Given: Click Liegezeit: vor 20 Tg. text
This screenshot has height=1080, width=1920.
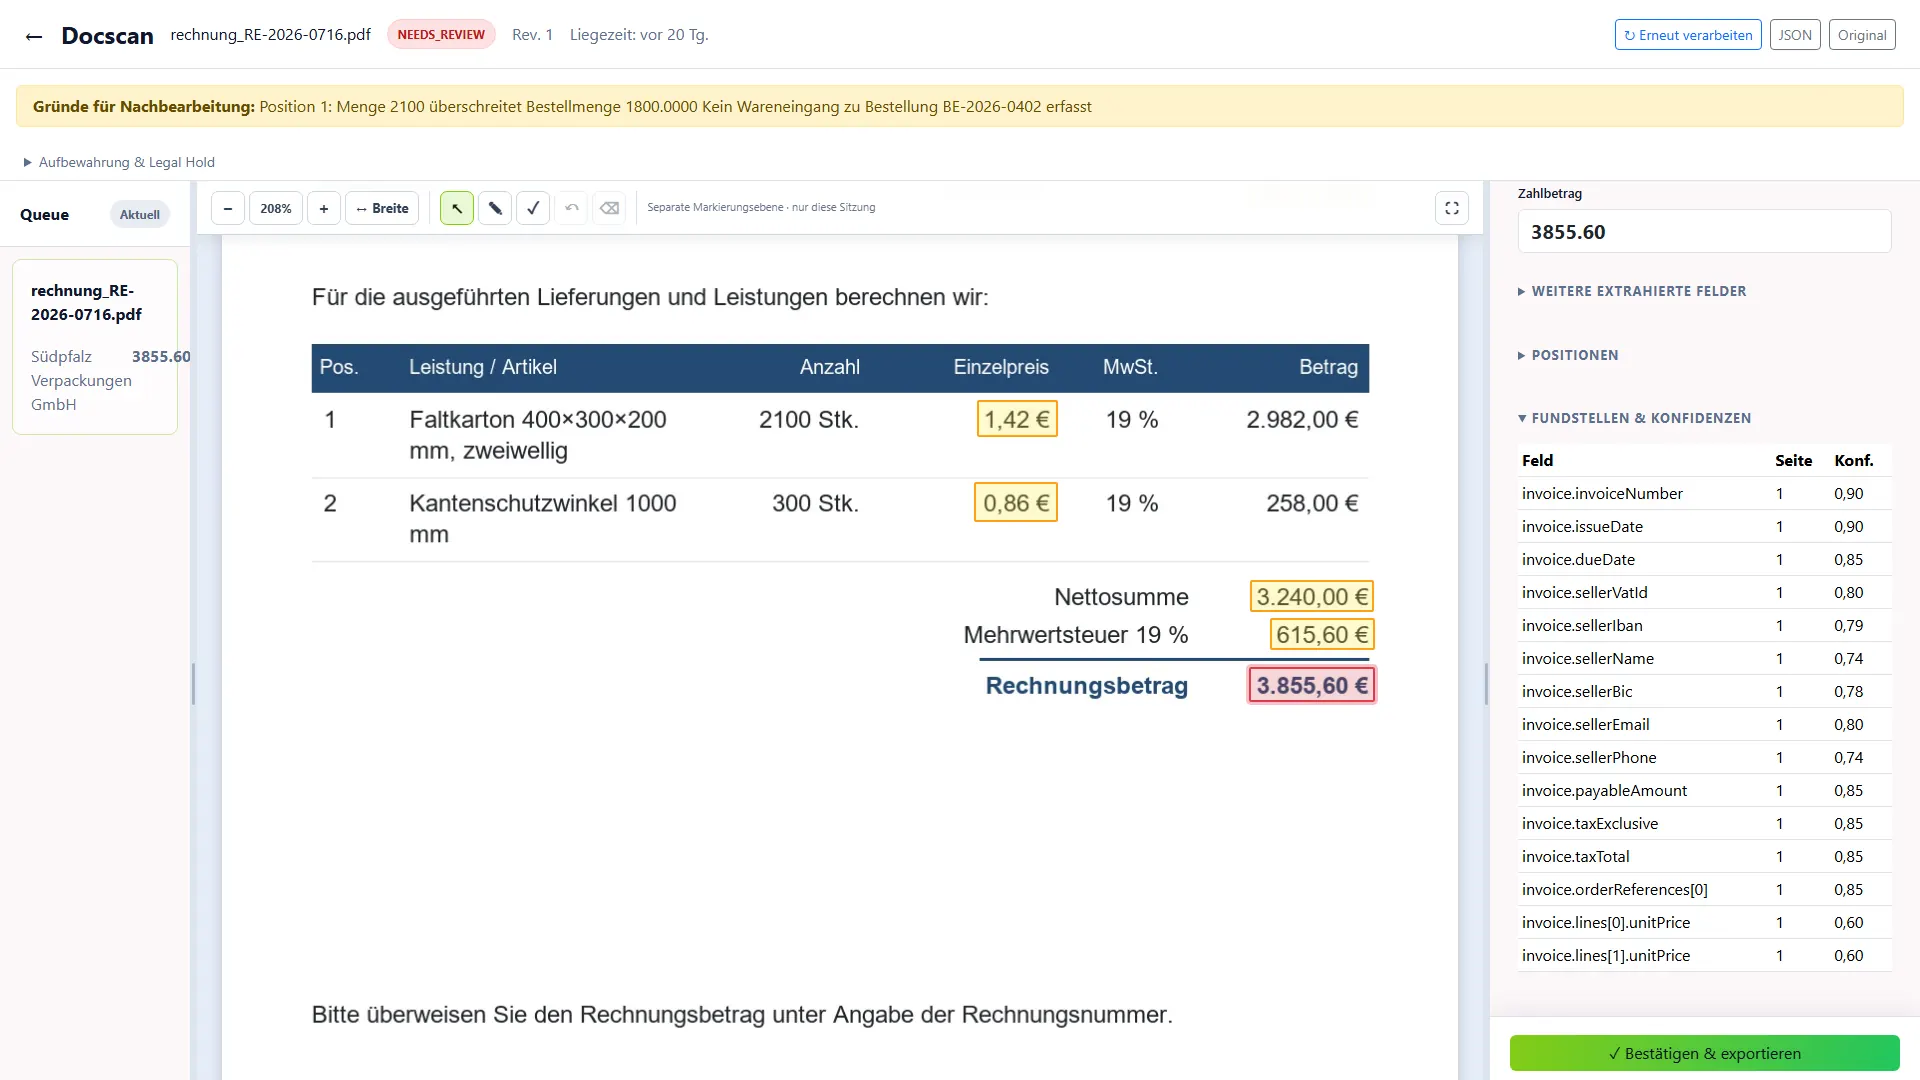Looking at the screenshot, I should [639, 34].
